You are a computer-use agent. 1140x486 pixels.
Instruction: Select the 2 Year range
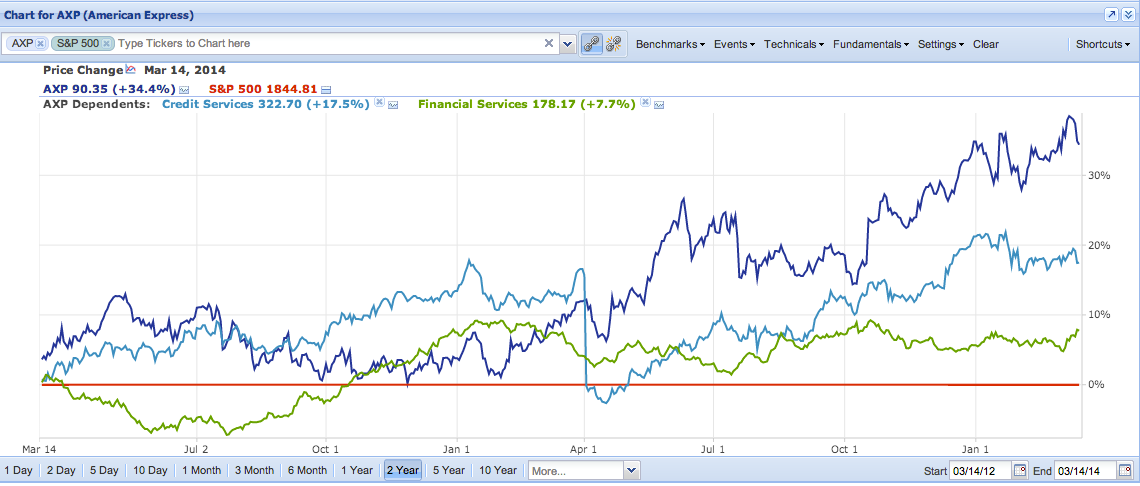pyautogui.click(x=403, y=471)
